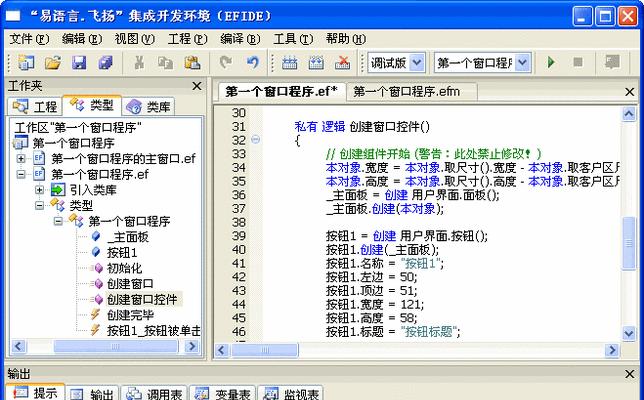
Task: Open the 文件(F) menu
Action: coord(29,39)
